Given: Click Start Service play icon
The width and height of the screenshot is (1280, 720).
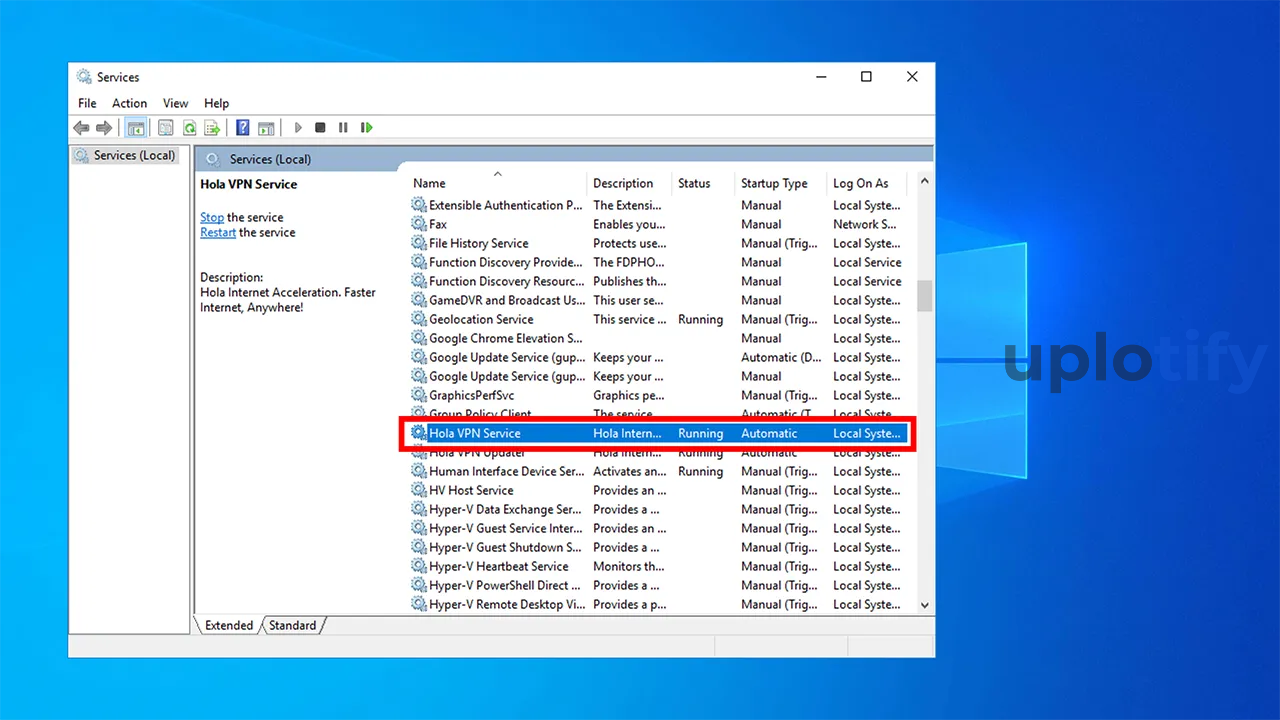Looking at the screenshot, I should (298, 128).
